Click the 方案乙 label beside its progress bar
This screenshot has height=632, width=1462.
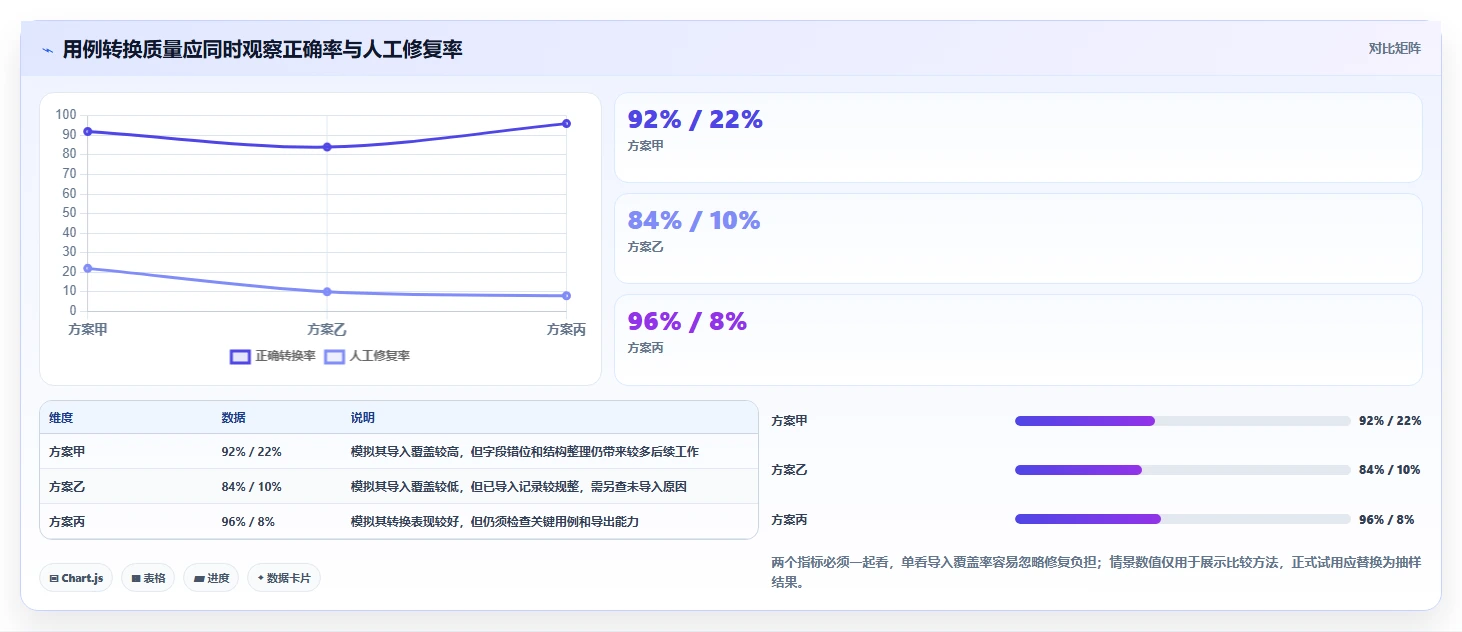click(789, 470)
